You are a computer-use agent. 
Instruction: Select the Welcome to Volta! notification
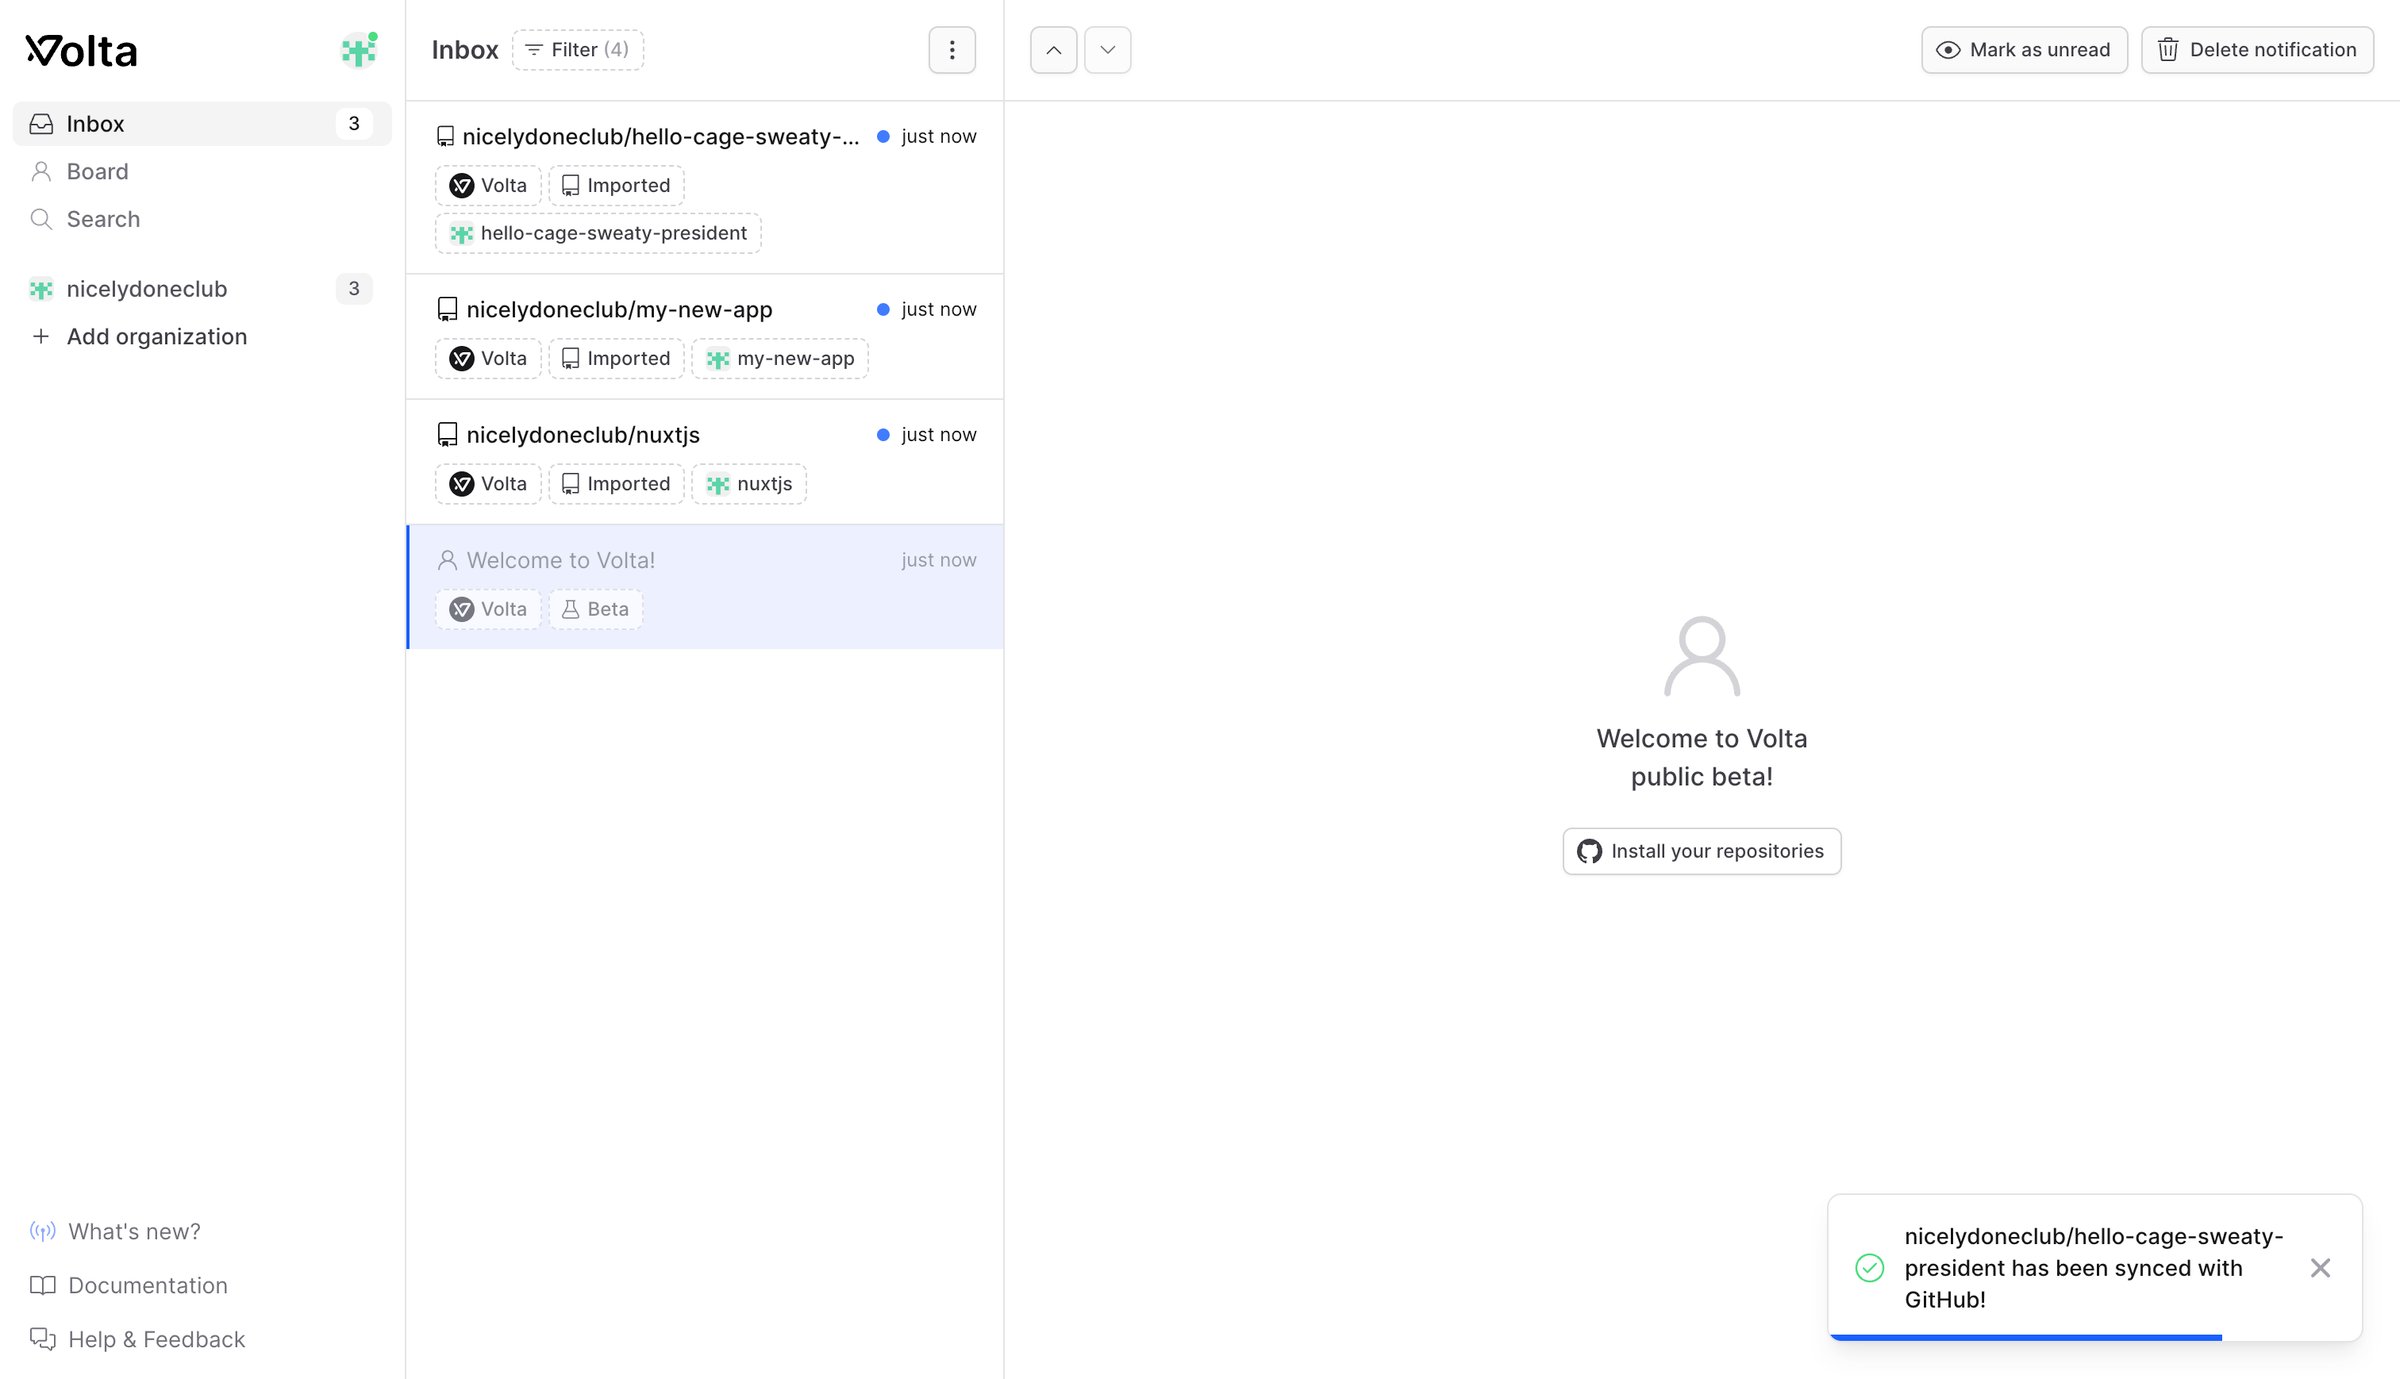(x=705, y=587)
